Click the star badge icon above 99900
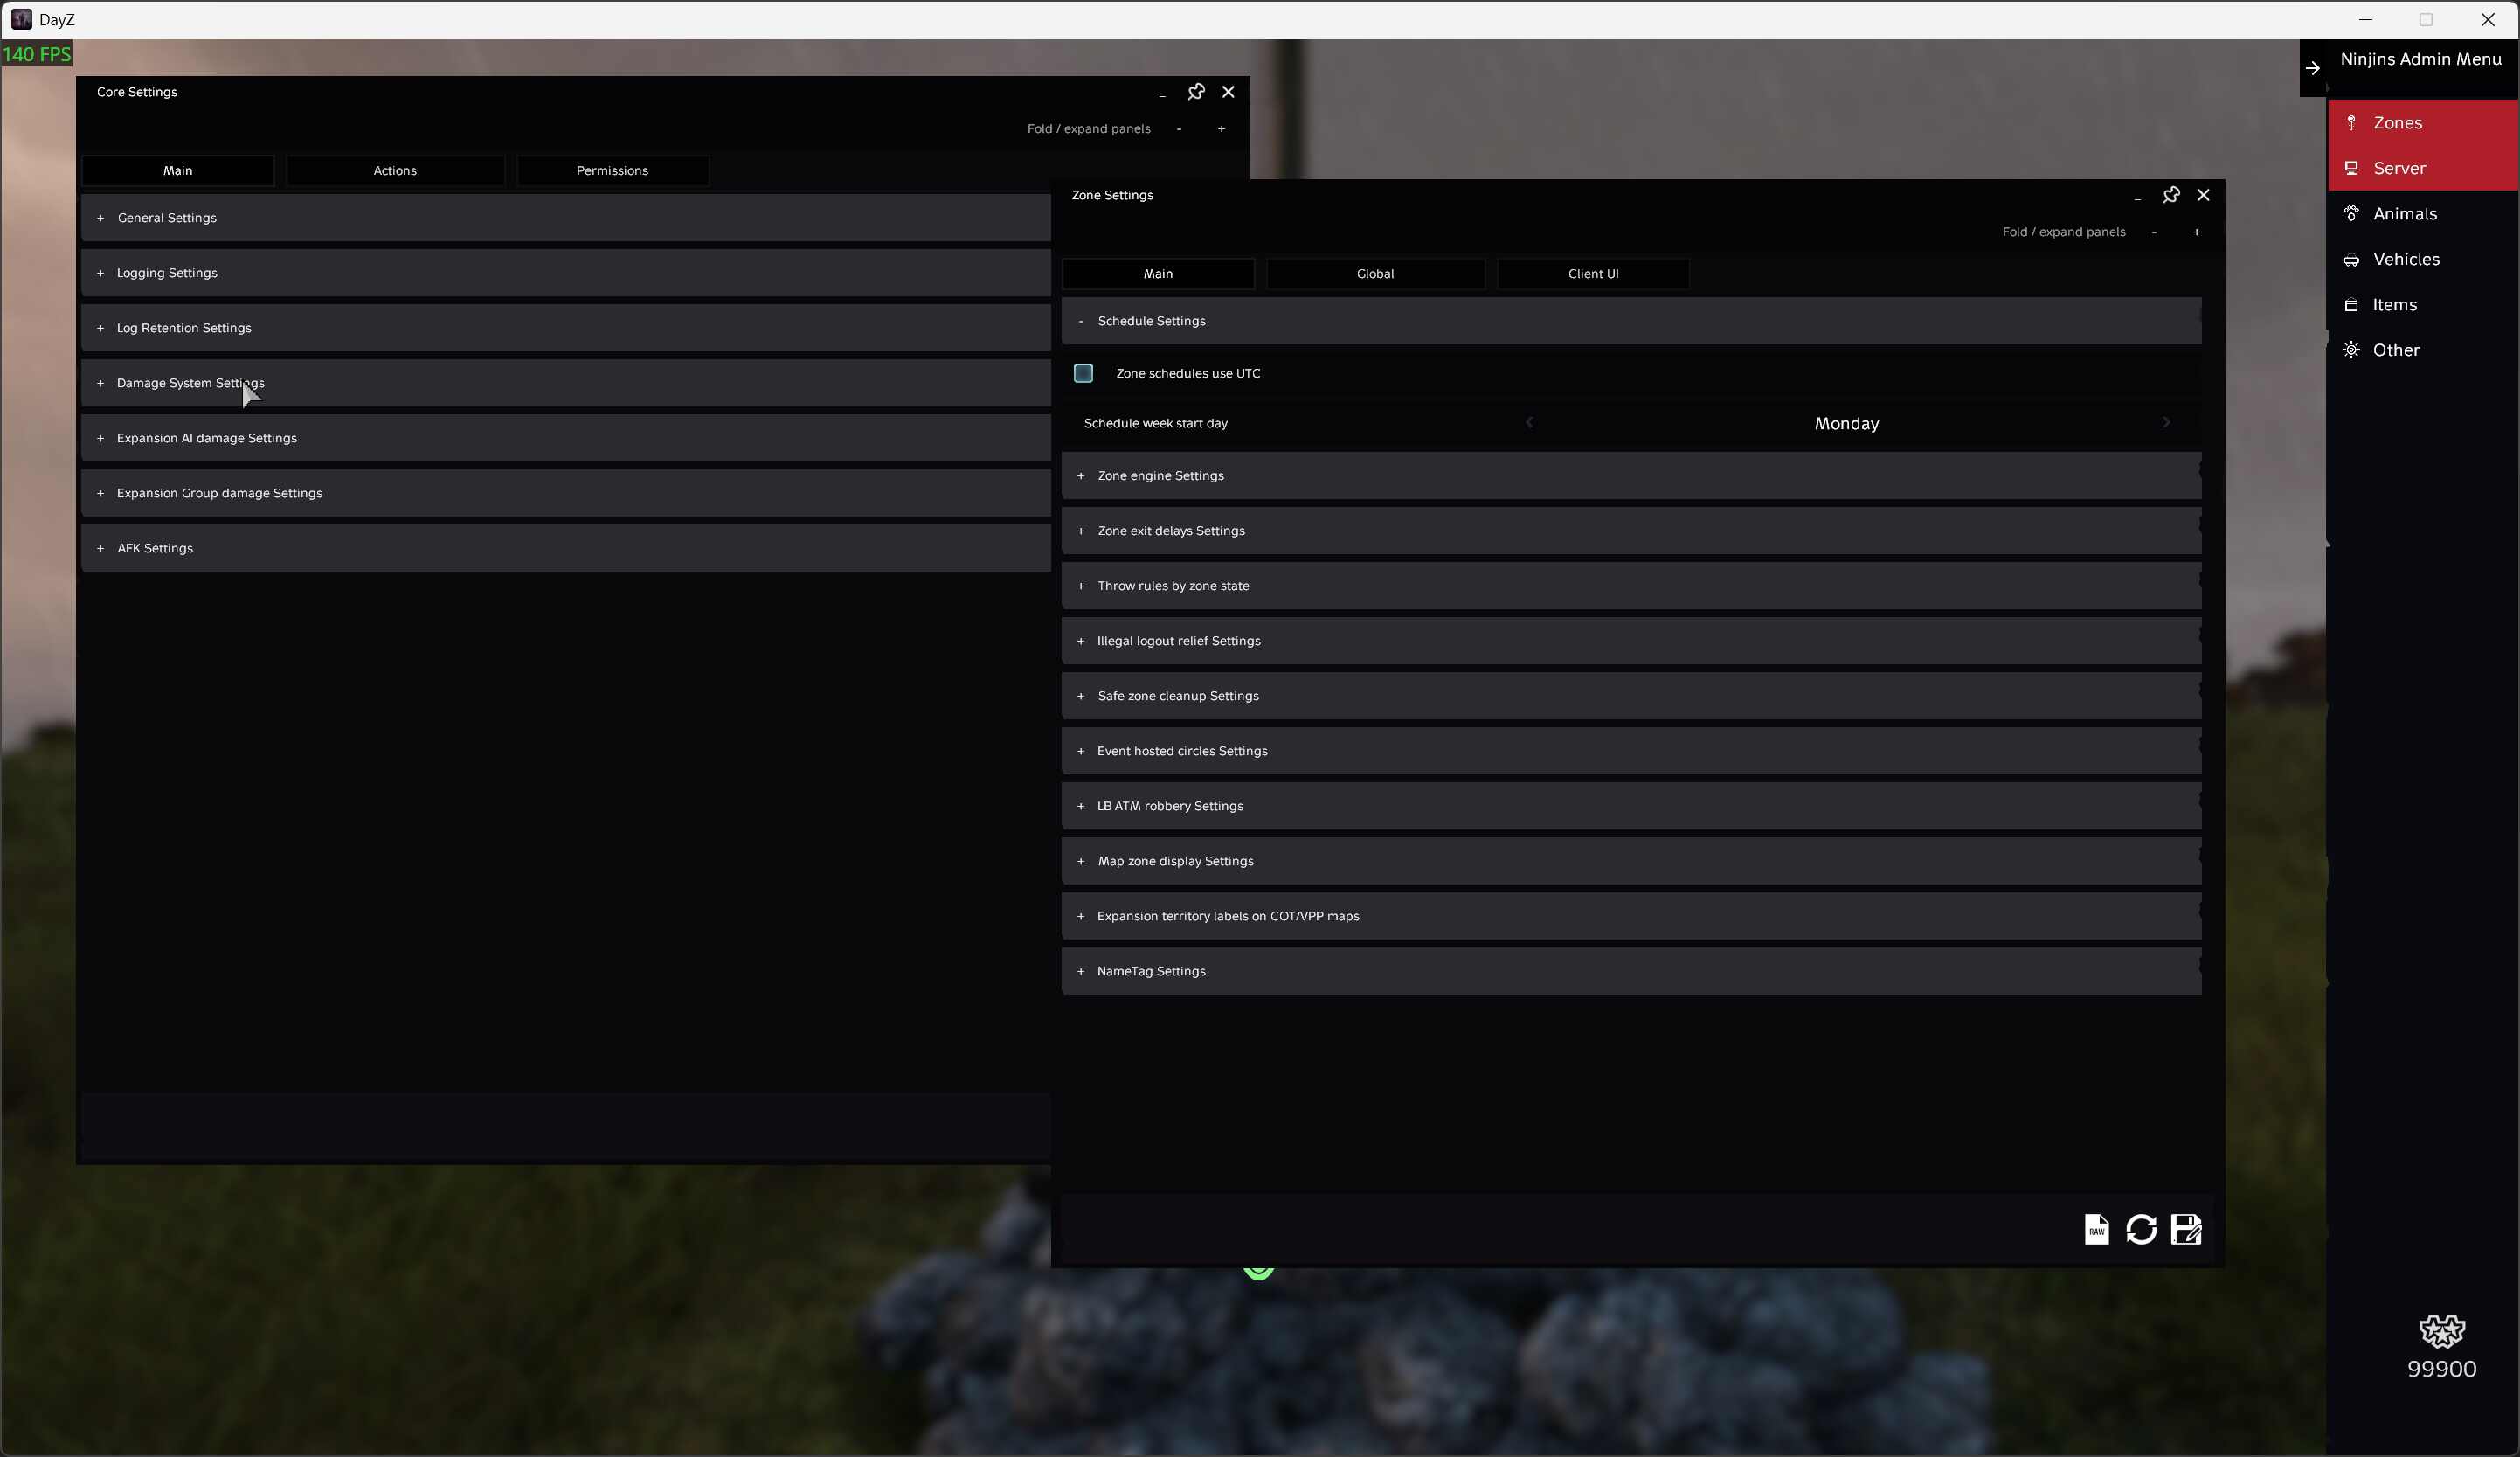 [x=2441, y=1331]
